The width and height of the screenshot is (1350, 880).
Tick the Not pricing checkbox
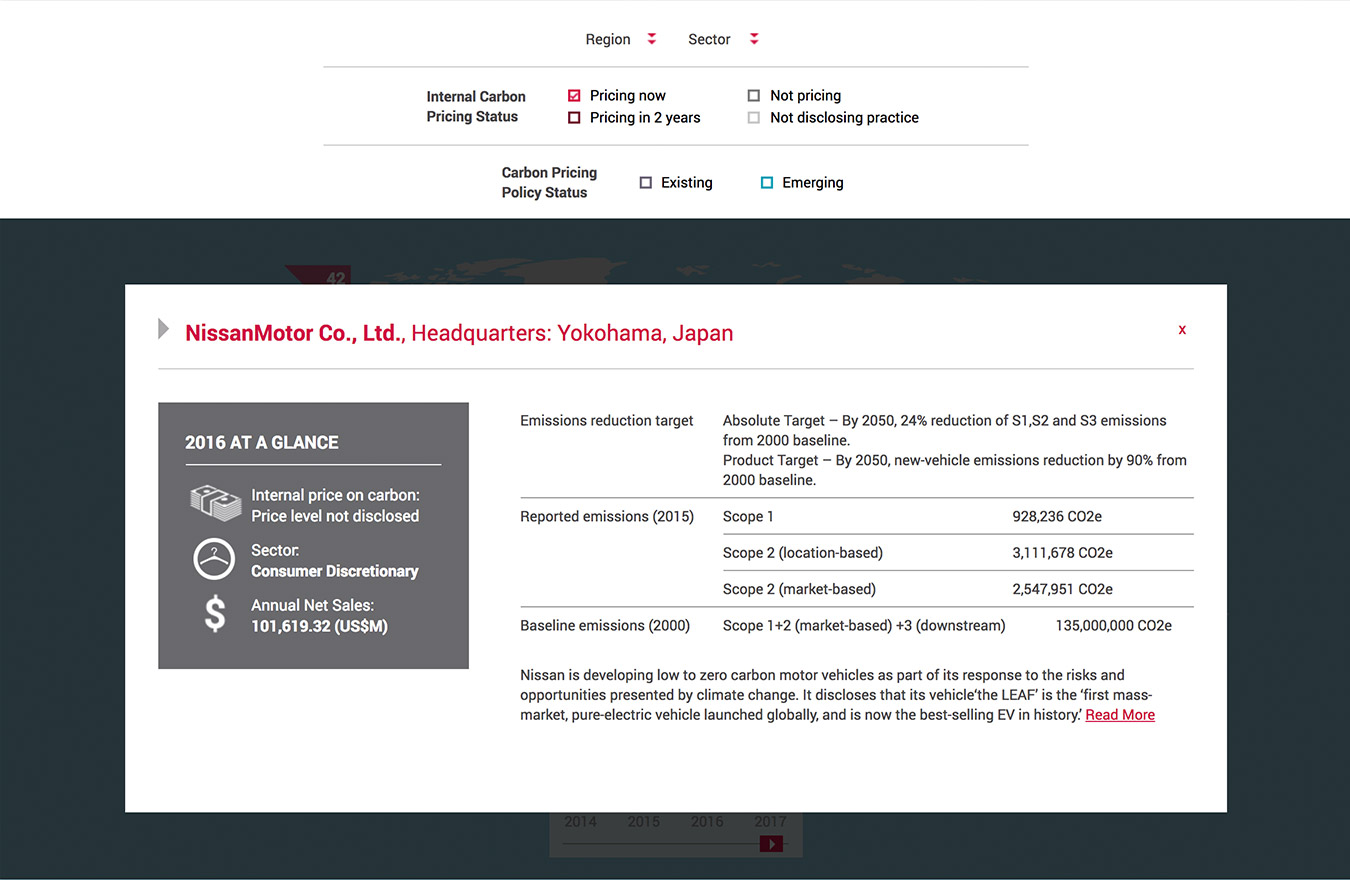[x=754, y=96]
